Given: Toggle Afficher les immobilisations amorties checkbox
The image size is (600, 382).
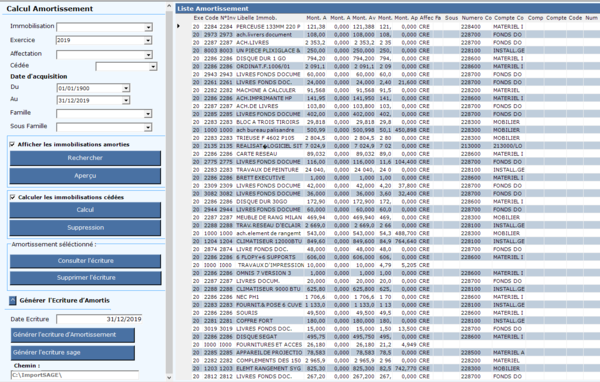Looking at the screenshot, I should (12, 144).
